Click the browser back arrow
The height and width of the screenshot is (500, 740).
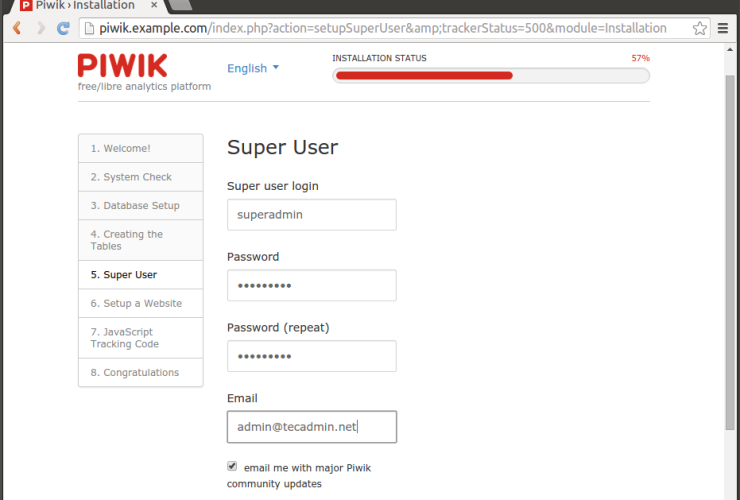[x=16, y=28]
